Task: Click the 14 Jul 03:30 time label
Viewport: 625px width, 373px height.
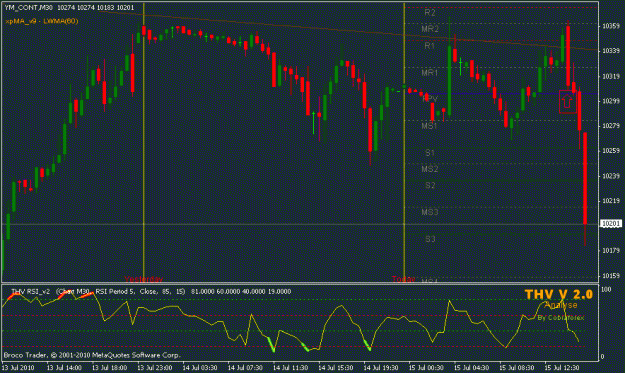Action: click(200, 367)
